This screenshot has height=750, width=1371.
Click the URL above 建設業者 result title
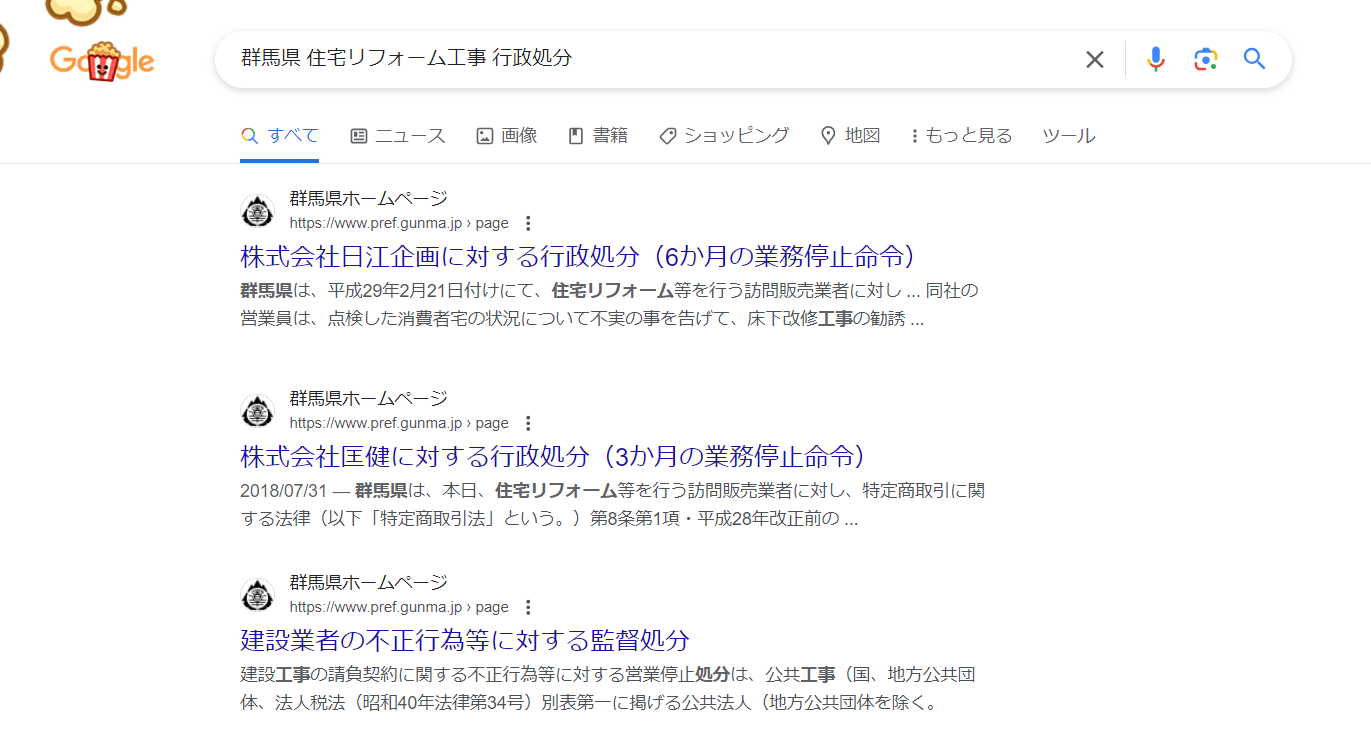[x=399, y=607]
